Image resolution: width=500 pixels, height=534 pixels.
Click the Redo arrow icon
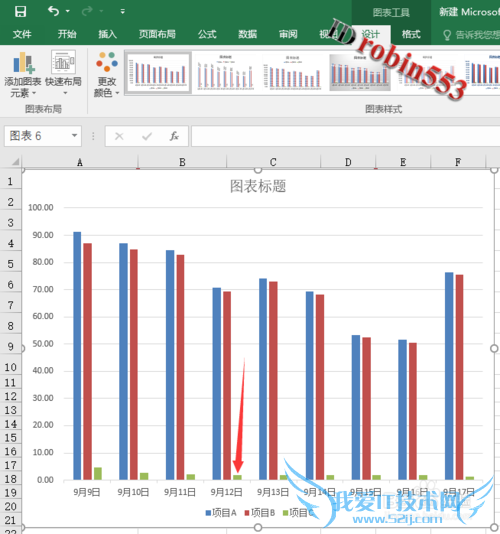click(x=87, y=12)
